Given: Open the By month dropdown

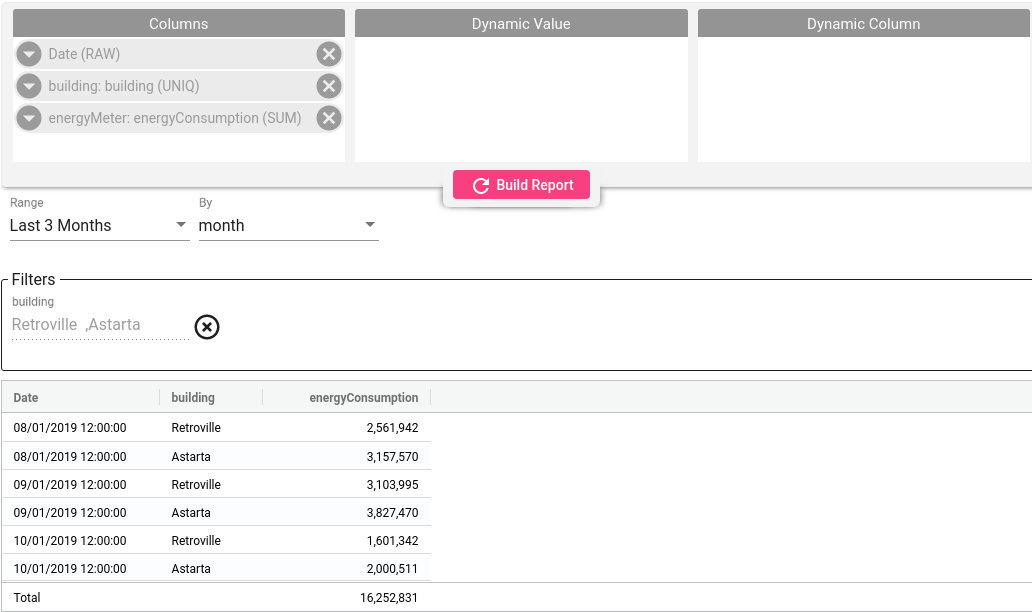Looking at the screenshot, I should click(288, 226).
